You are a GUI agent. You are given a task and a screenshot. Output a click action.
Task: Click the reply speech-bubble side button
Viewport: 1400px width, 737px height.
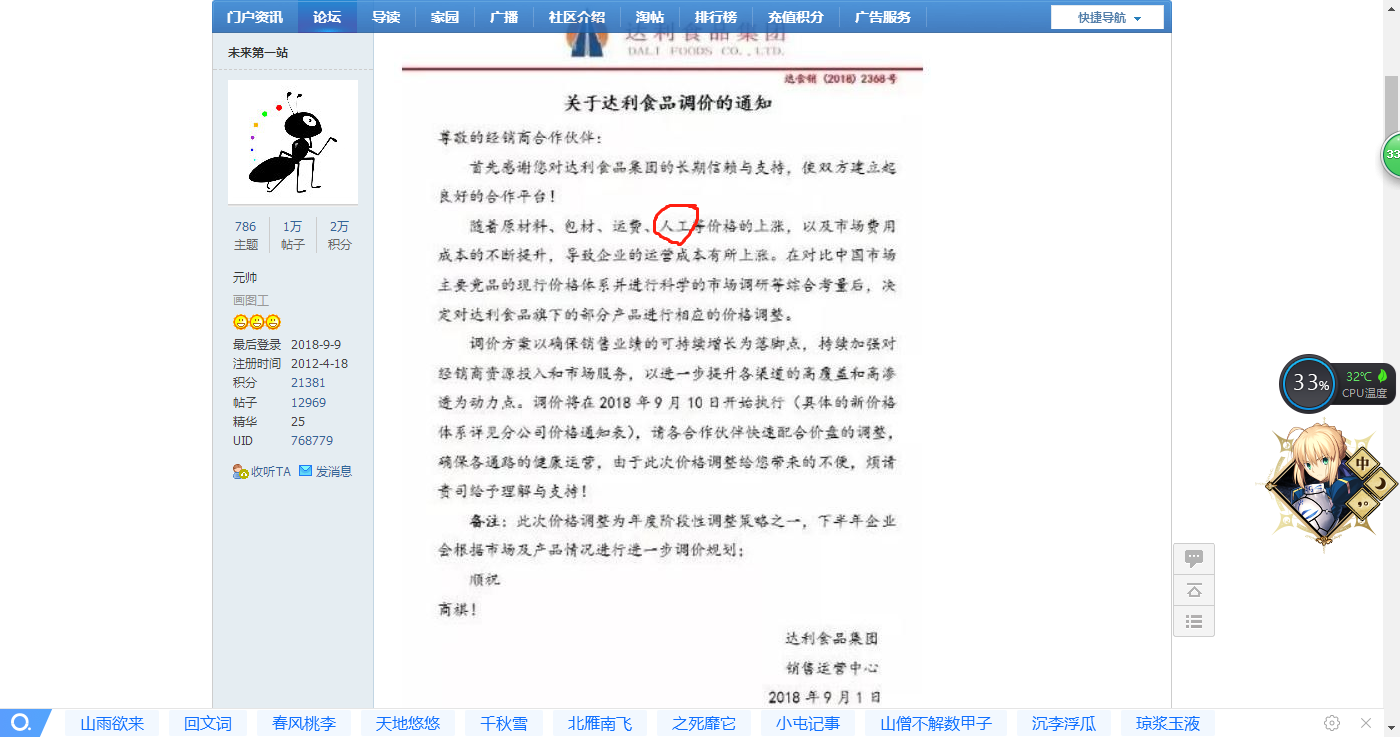coord(1194,559)
